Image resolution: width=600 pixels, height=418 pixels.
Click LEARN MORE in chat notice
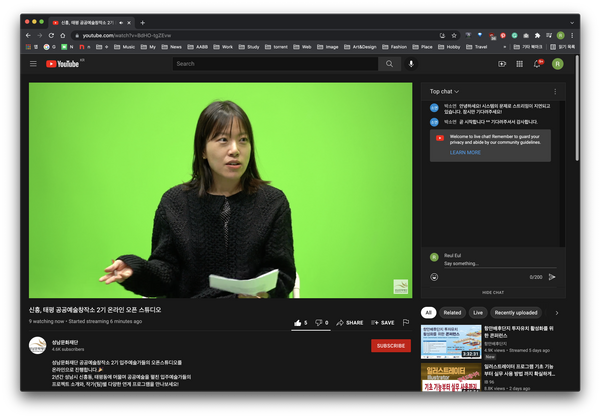(465, 152)
